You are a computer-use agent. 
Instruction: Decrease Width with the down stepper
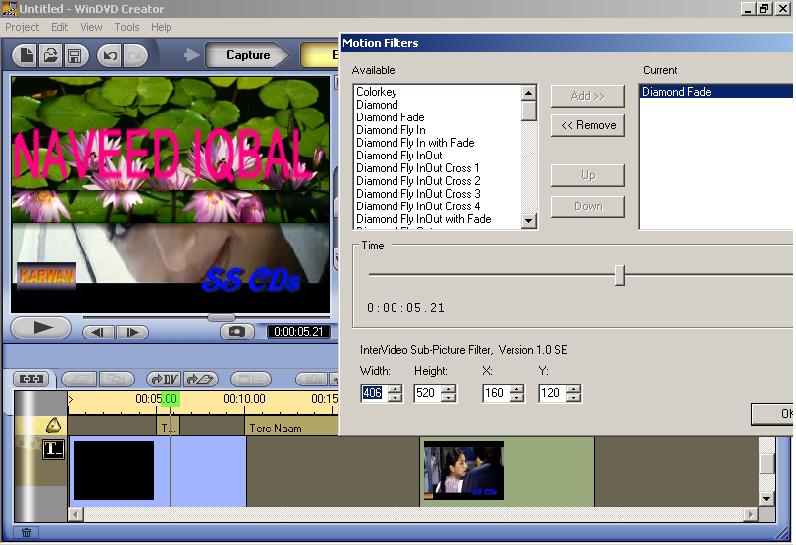point(395,398)
